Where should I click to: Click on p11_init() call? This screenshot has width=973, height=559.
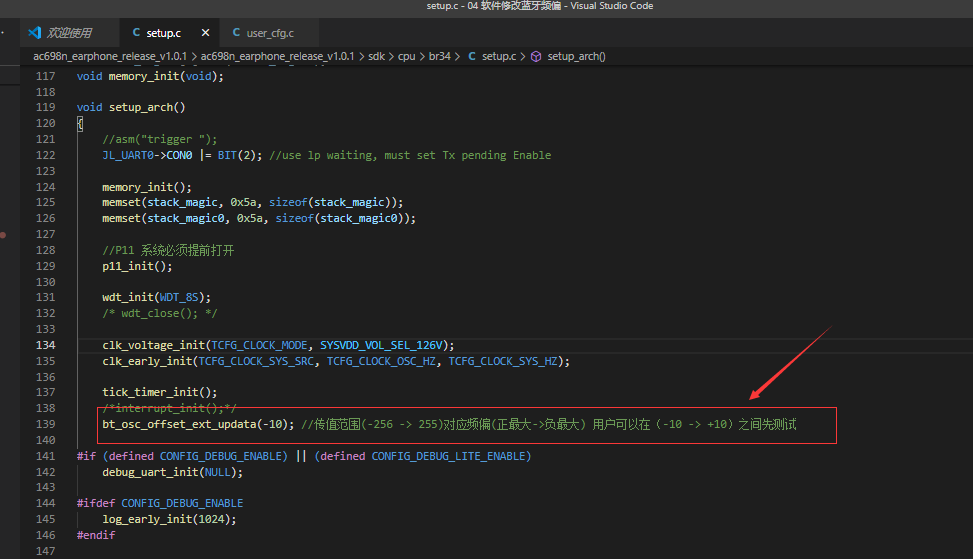tap(137, 266)
